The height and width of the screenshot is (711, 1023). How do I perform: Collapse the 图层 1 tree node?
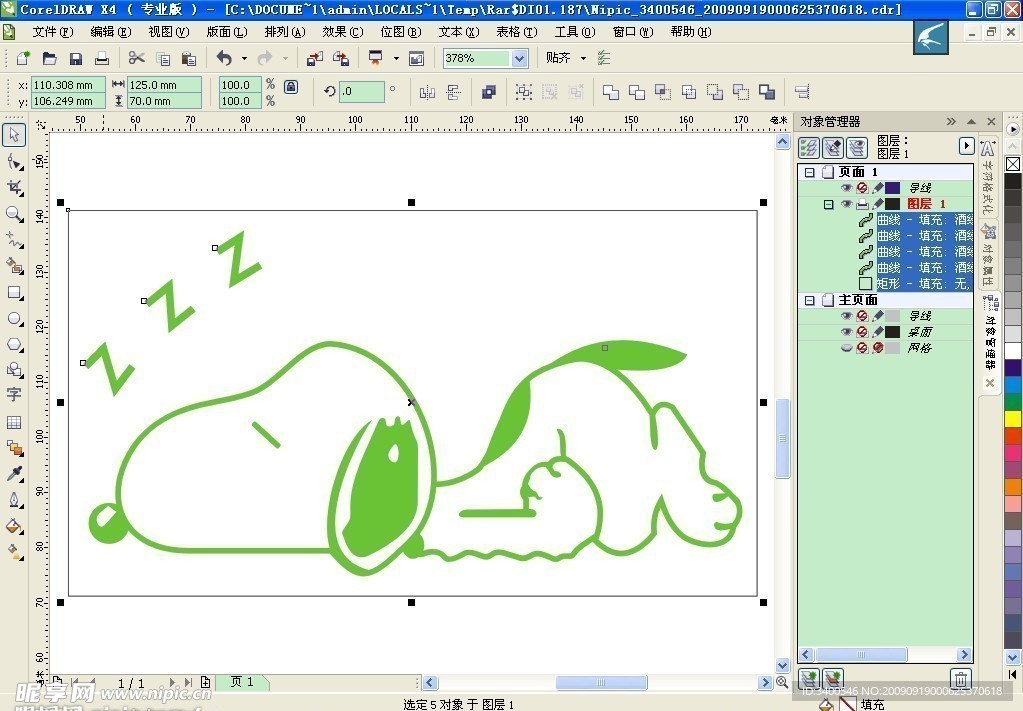pyautogui.click(x=829, y=204)
